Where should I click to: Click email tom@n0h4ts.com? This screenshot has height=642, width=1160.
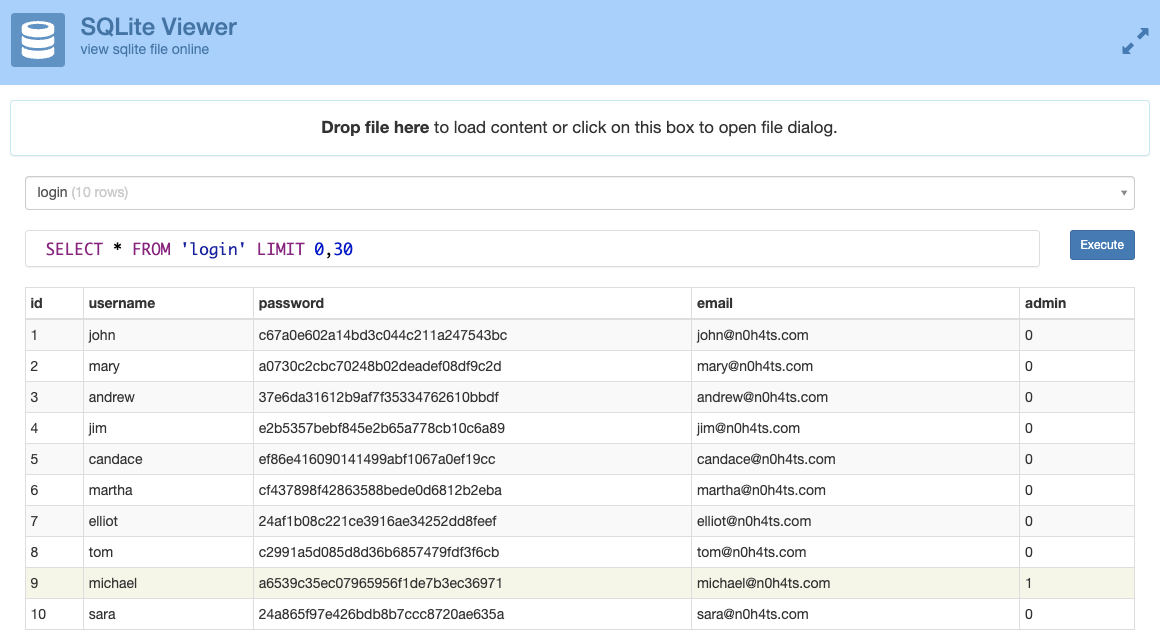(751, 553)
